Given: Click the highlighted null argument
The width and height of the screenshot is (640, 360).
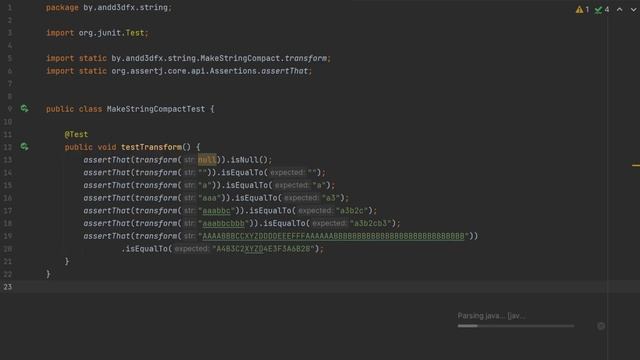Looking at the screenshot, I should (207, 160).
